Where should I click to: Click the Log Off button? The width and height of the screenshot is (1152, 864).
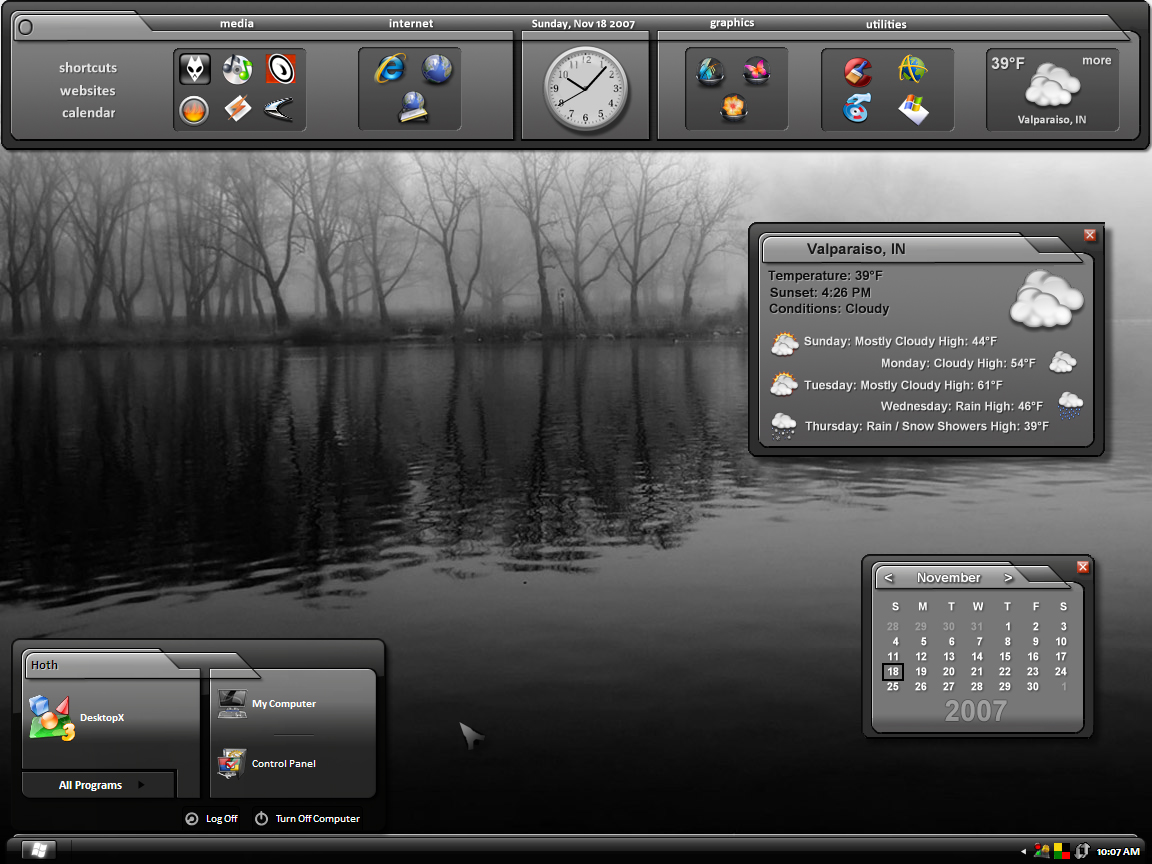coord(212,818)
